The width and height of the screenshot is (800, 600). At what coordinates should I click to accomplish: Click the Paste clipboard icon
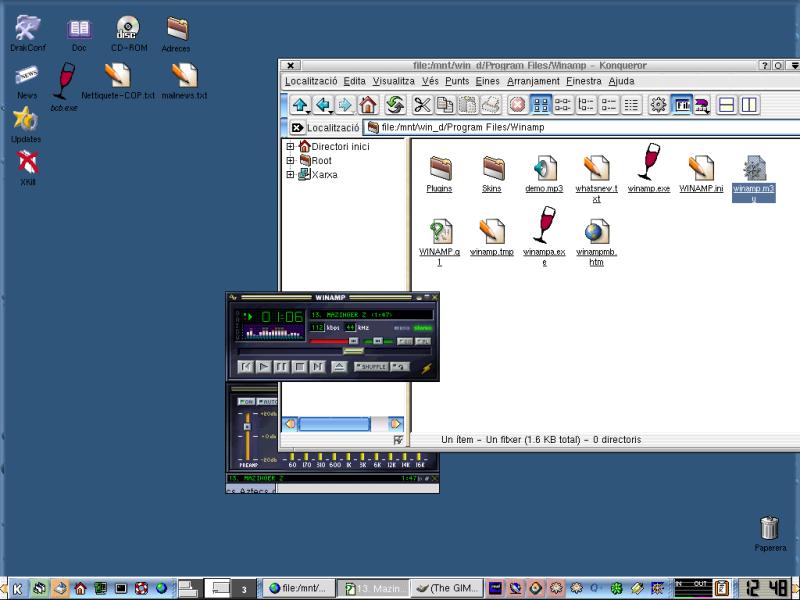click(467, 105)
